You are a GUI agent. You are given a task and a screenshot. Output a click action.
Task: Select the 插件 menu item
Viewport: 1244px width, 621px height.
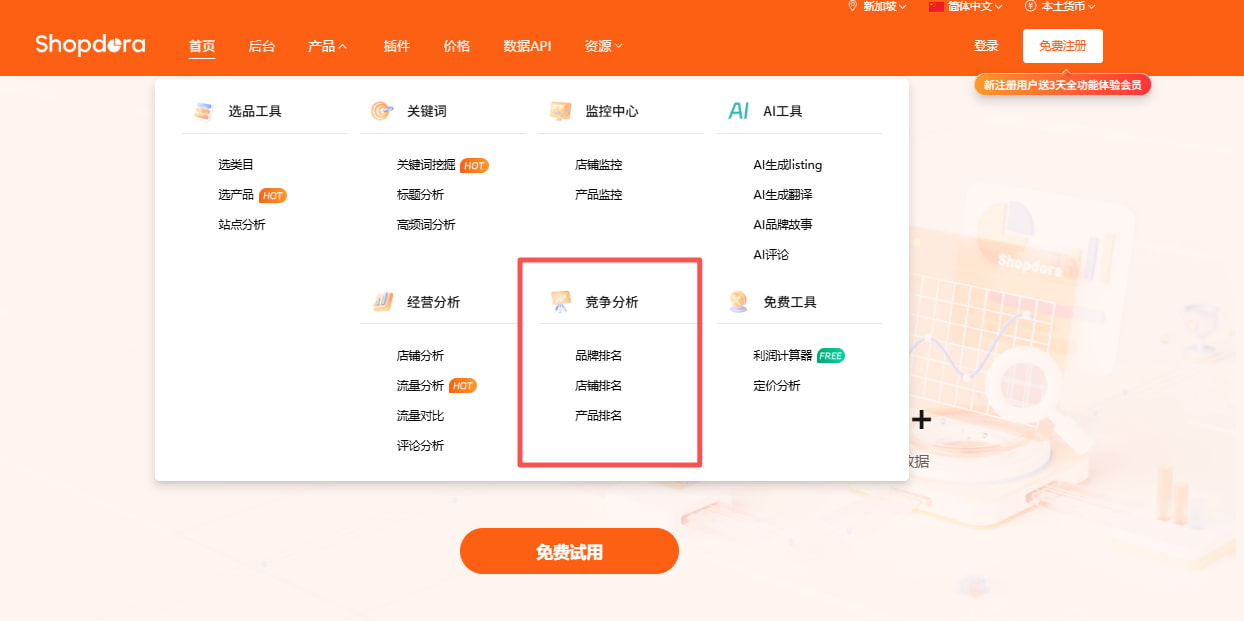pyautogui.click(x=396, y=46)
